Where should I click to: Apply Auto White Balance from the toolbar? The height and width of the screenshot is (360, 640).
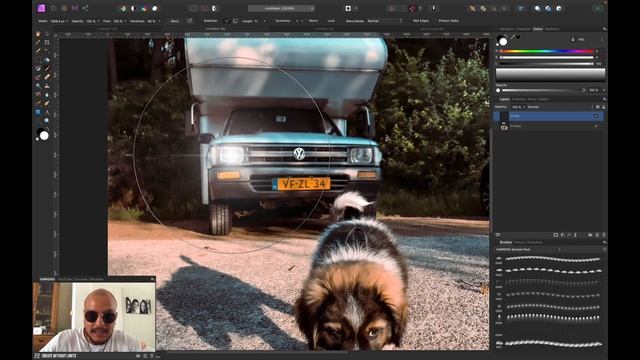(155, 8)
